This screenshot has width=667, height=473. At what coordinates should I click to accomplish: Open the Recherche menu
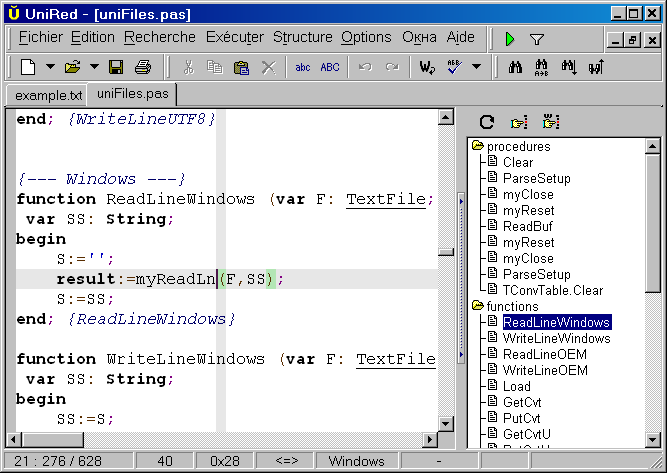click(x=160, y=37)
